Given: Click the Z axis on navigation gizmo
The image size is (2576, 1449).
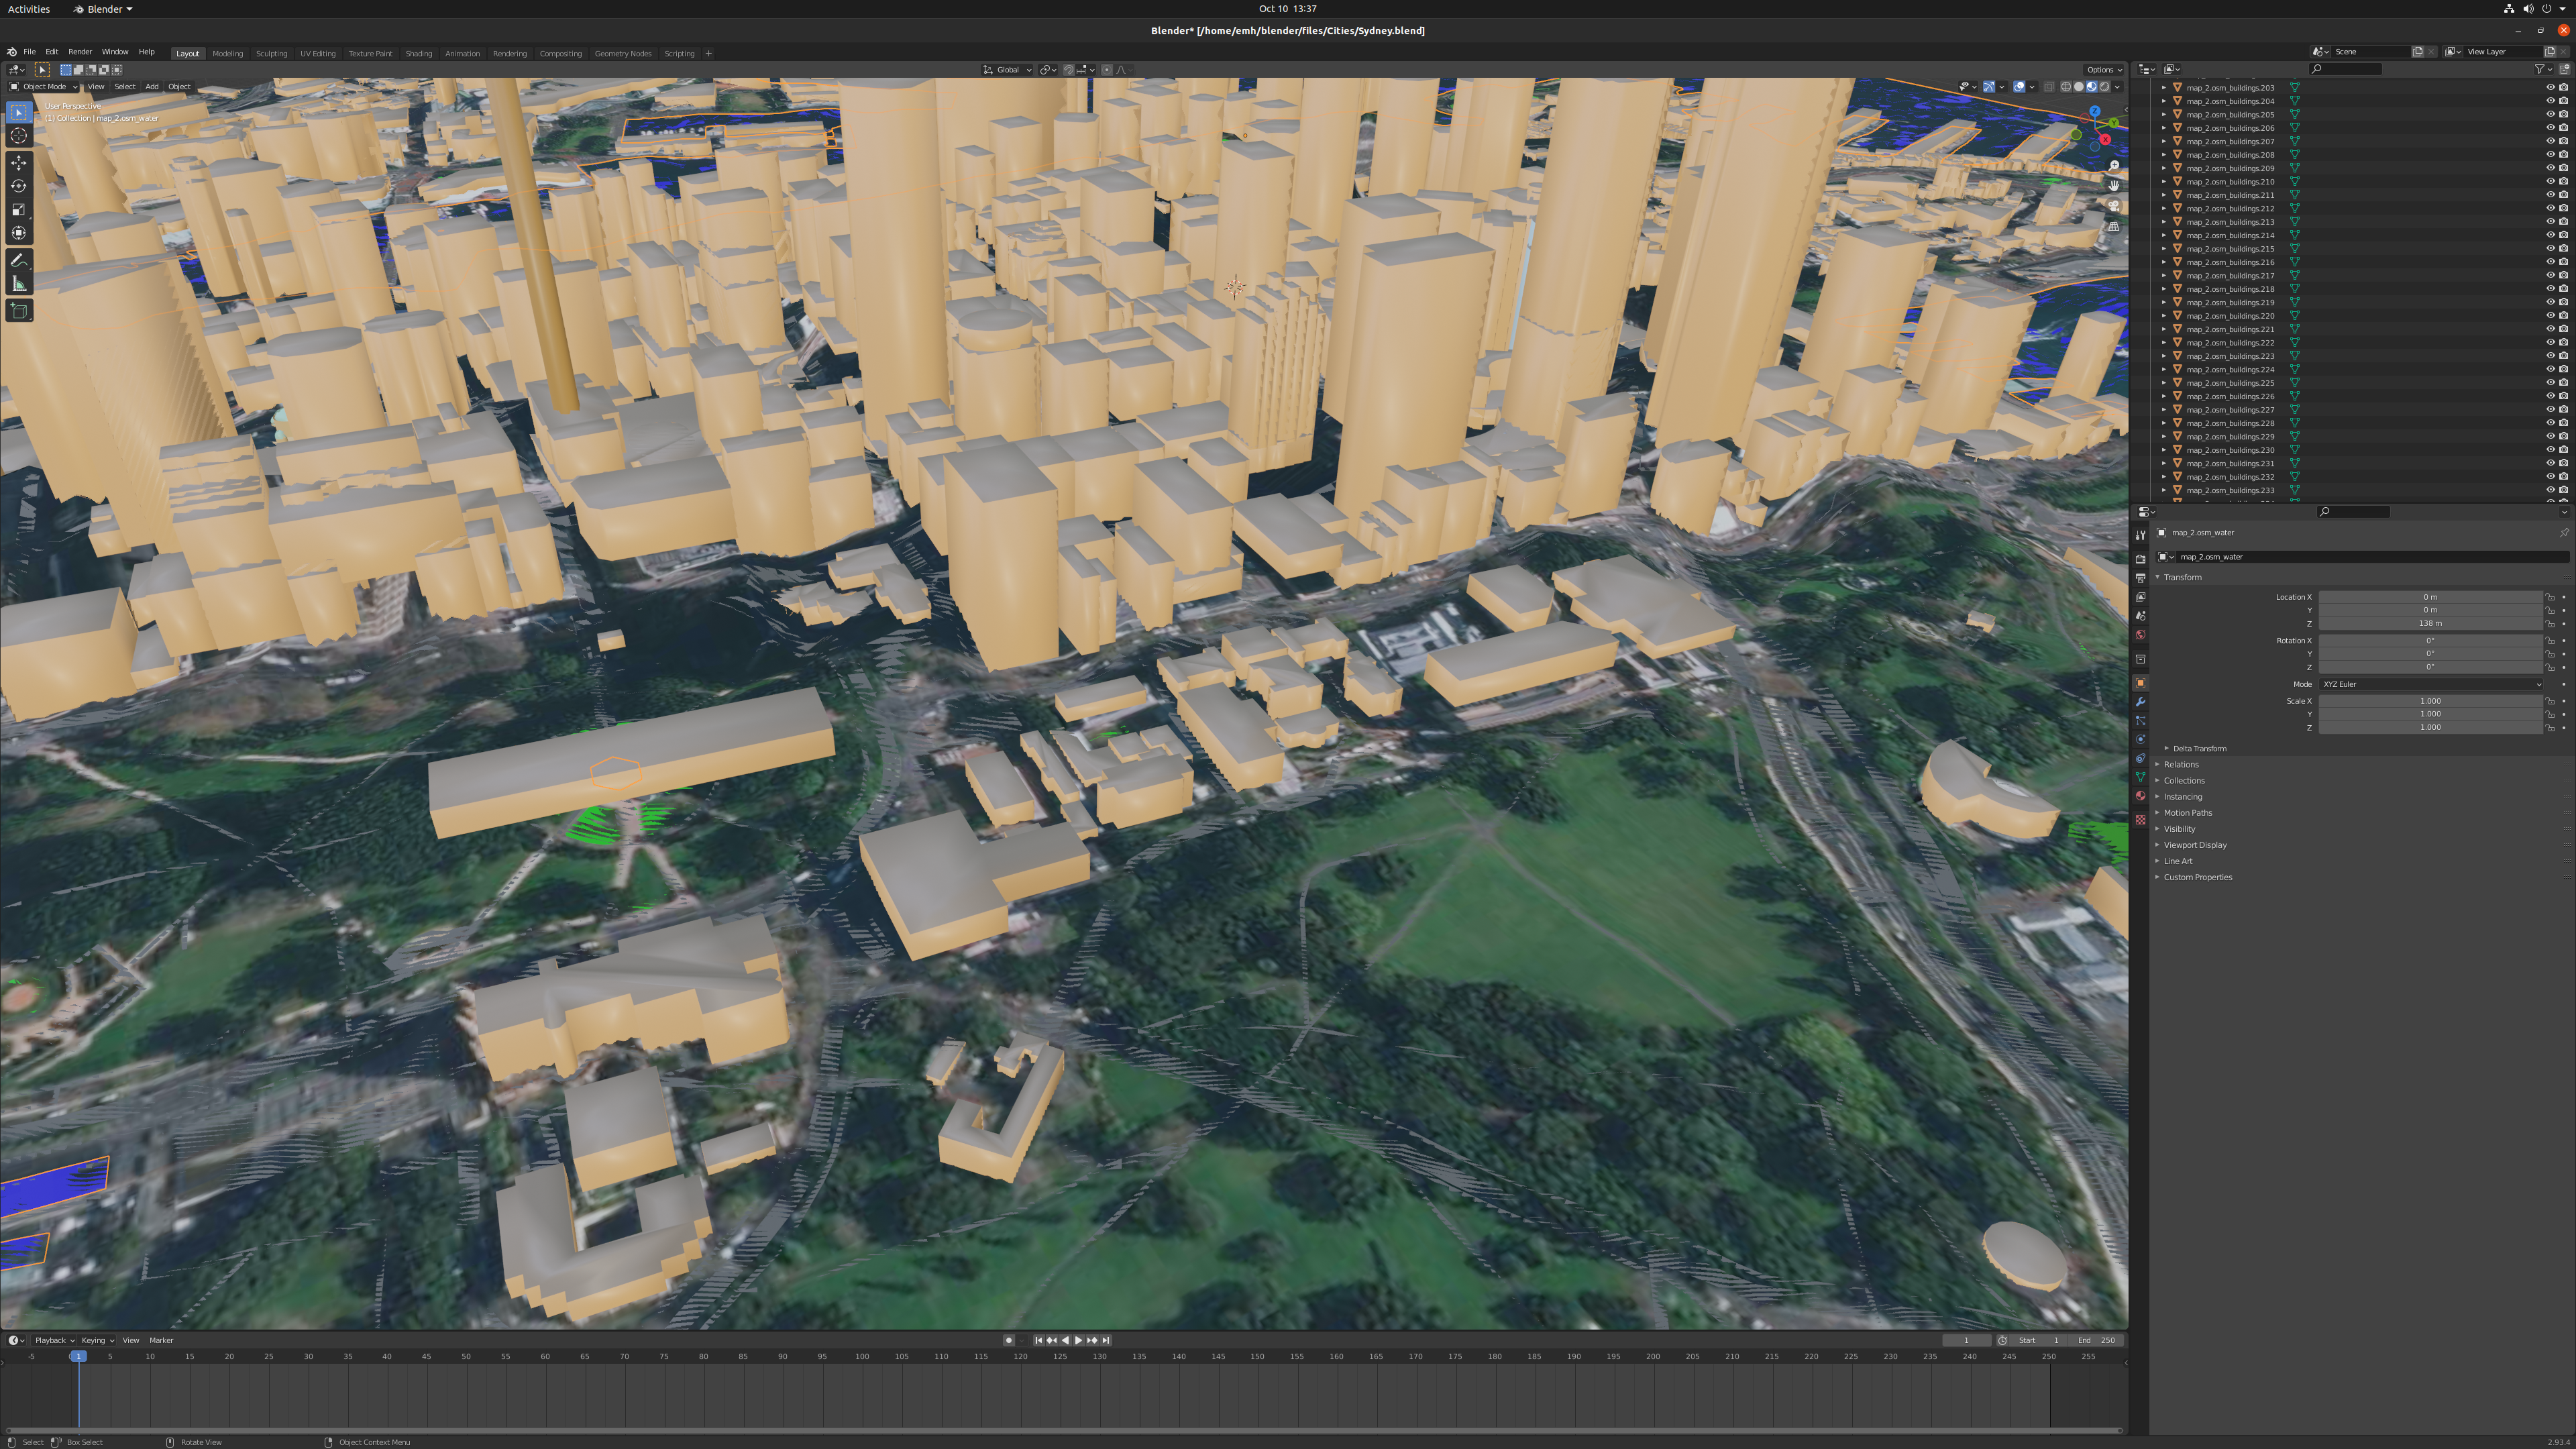Looking at the screenshot, I should click(2094, 112).
